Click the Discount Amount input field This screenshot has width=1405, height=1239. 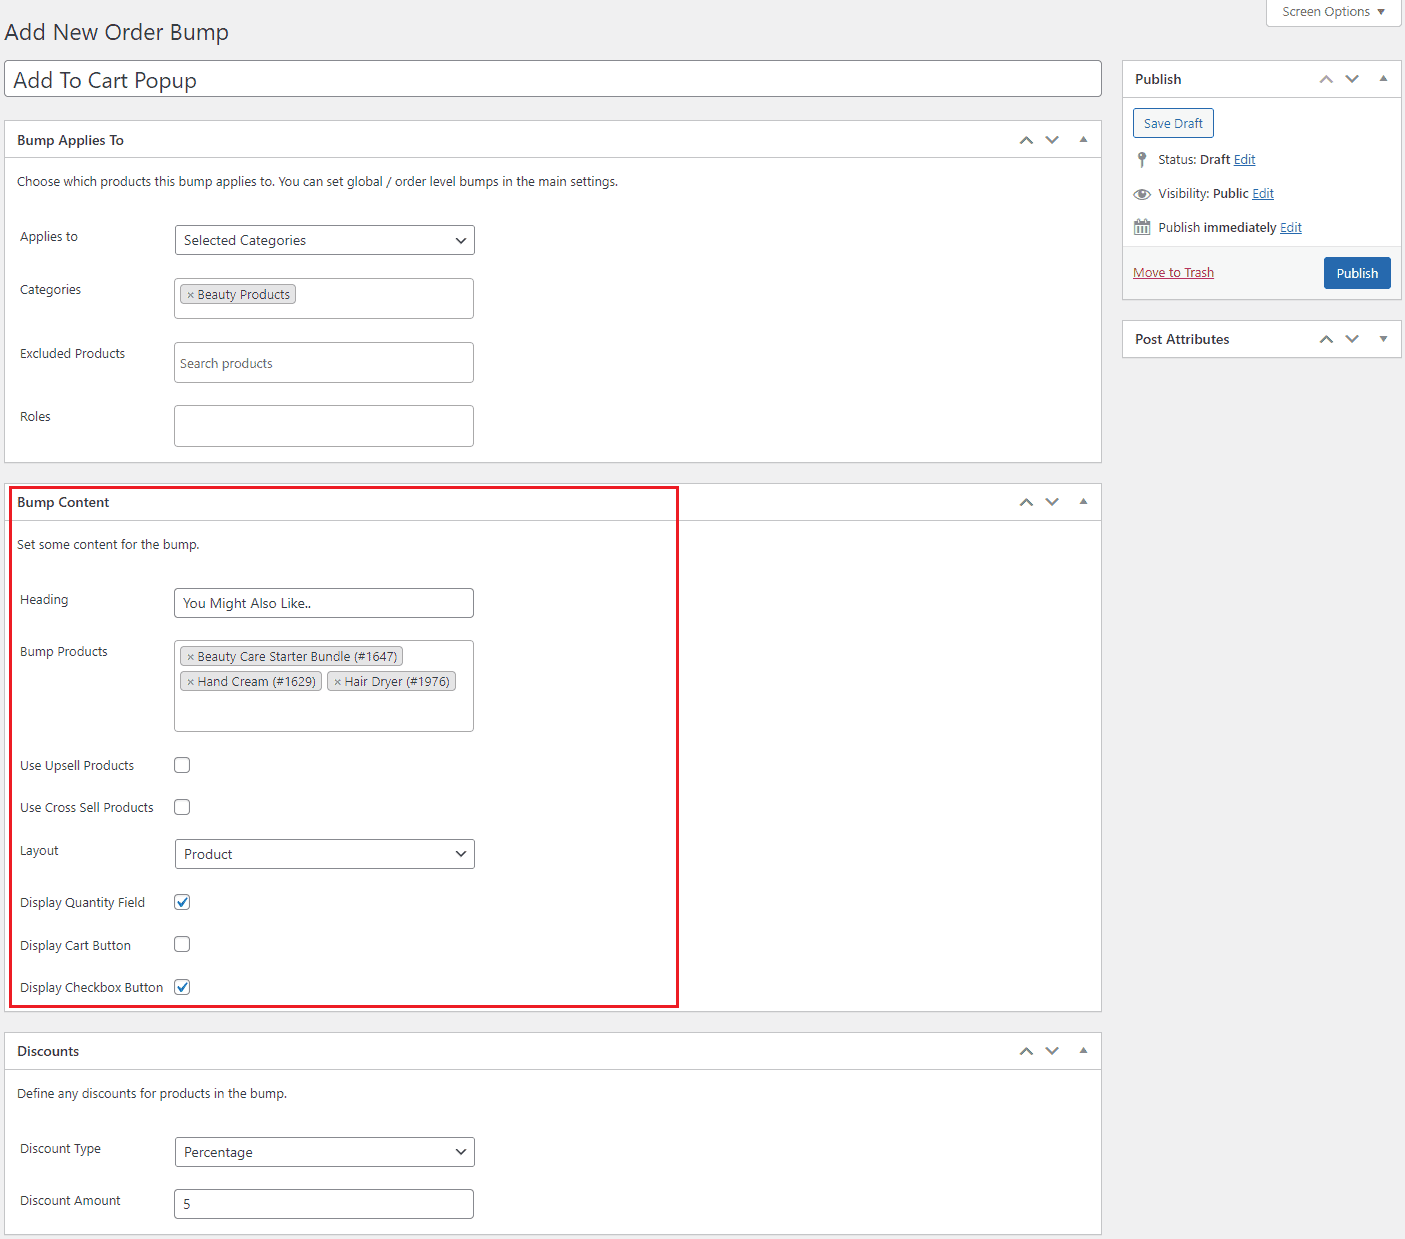[323, 1204]
